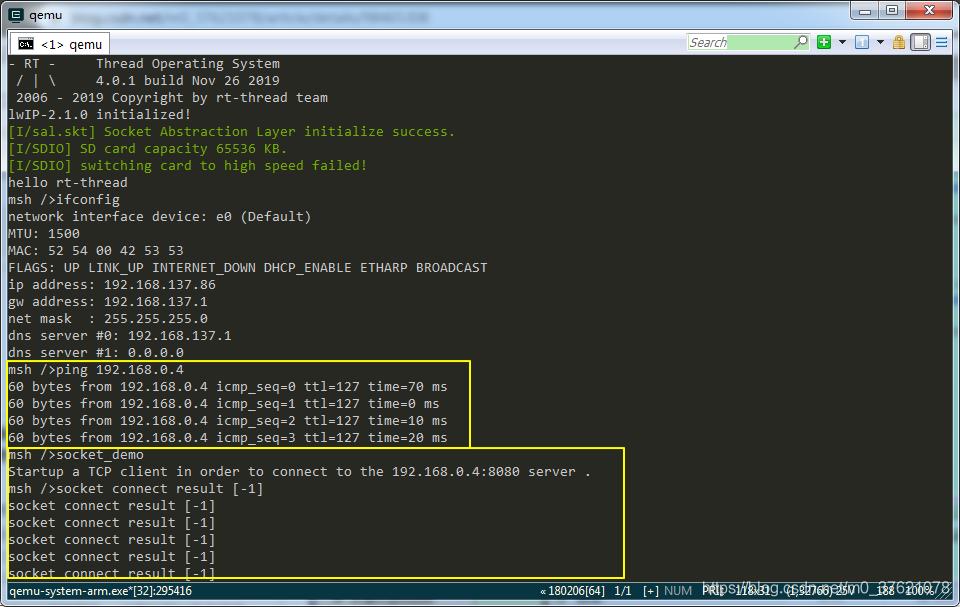Click the "msh />ping 192.168.0.4" command line
This screenshot has height=607, width=960.
[96, 370]
